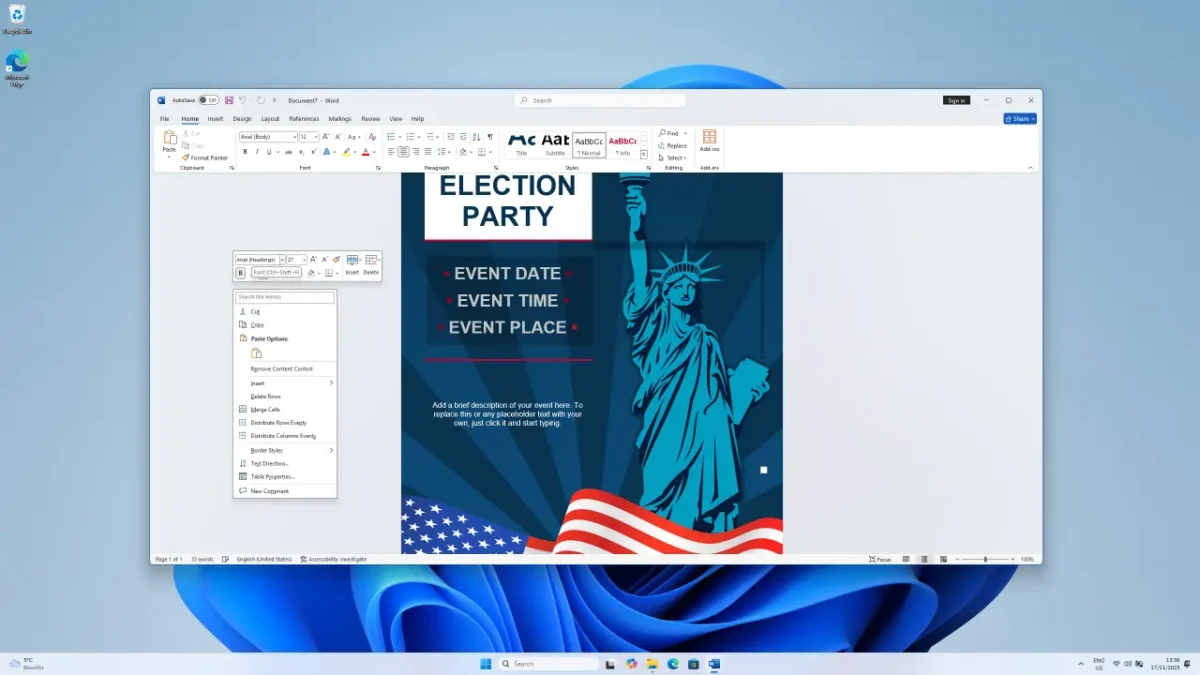Center-align text using the ribbon icon

pos(403,152)
